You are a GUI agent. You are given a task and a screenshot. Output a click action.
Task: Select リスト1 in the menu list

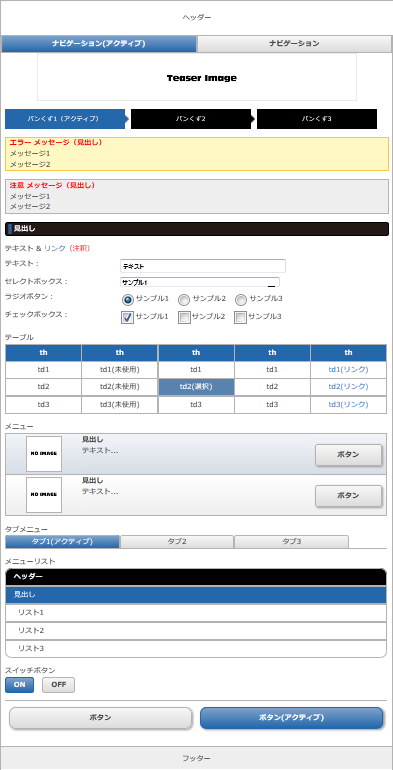coord(196,613)
